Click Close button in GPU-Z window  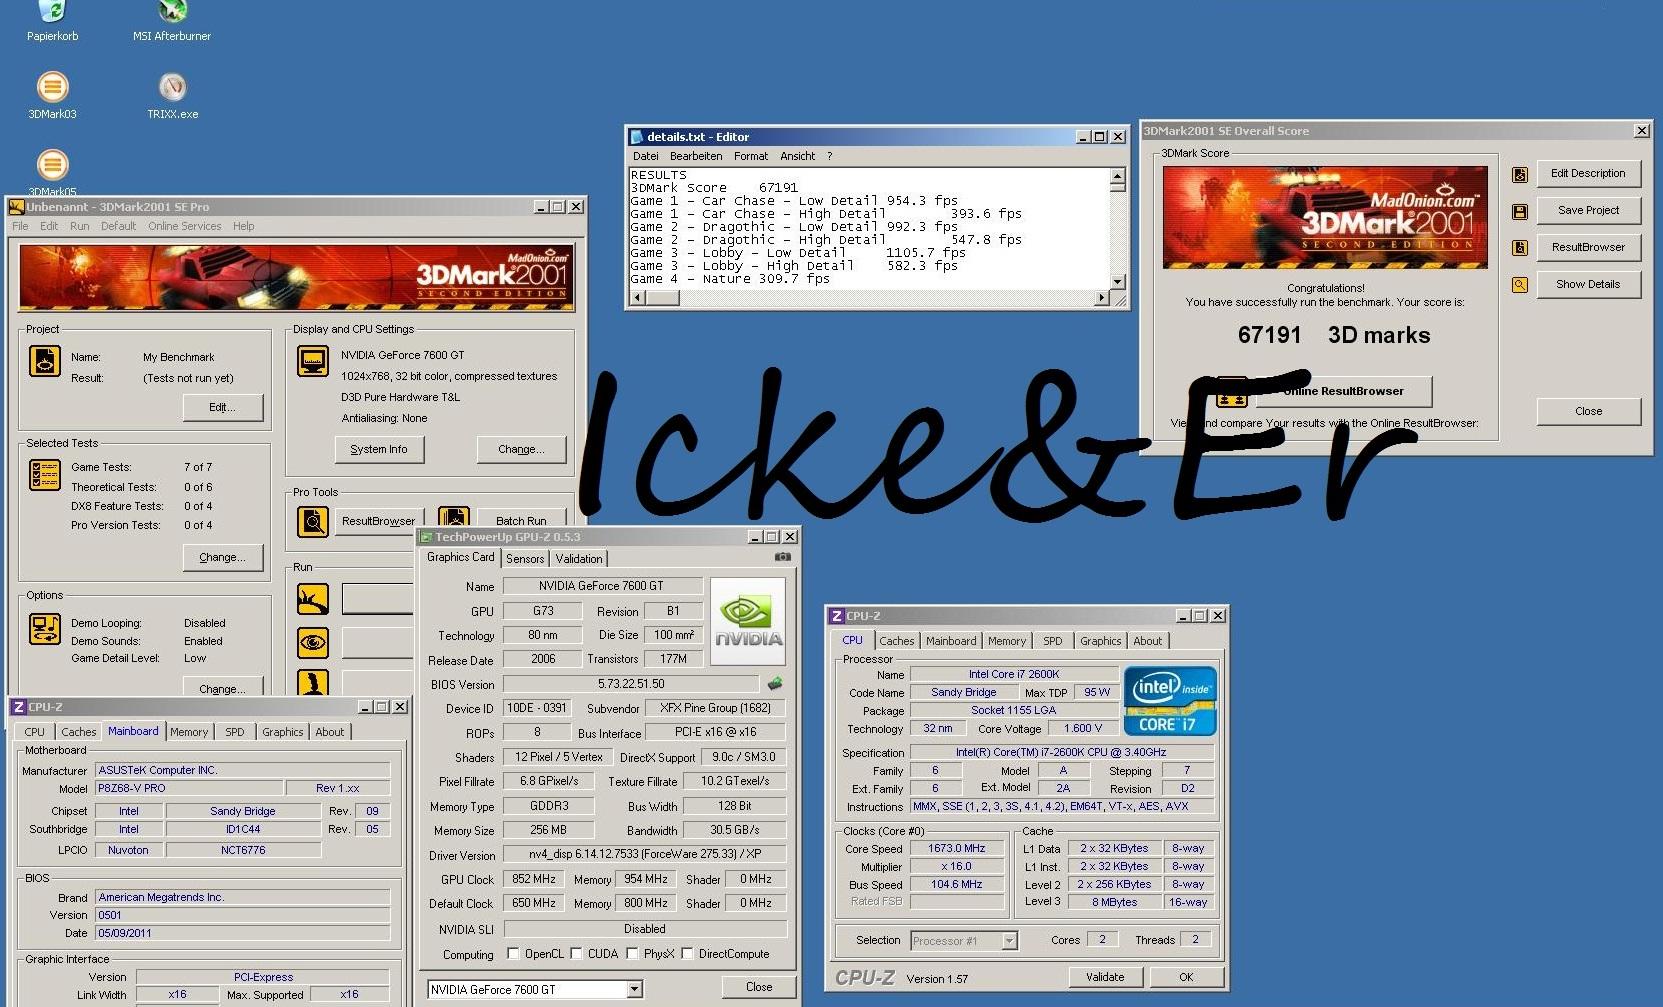759,987
